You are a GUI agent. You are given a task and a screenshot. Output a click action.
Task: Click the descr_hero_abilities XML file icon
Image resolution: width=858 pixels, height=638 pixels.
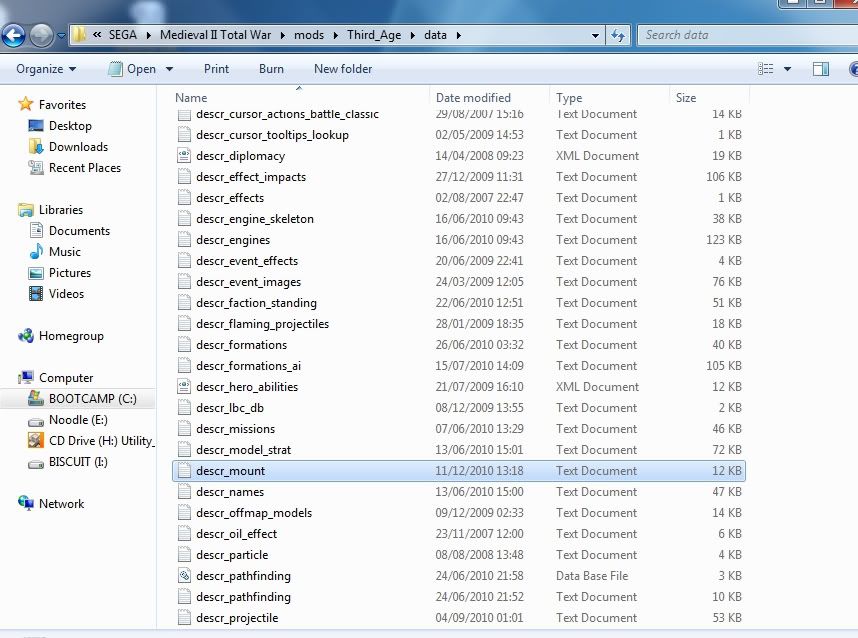pyautogui.click(x=183, y=387)
